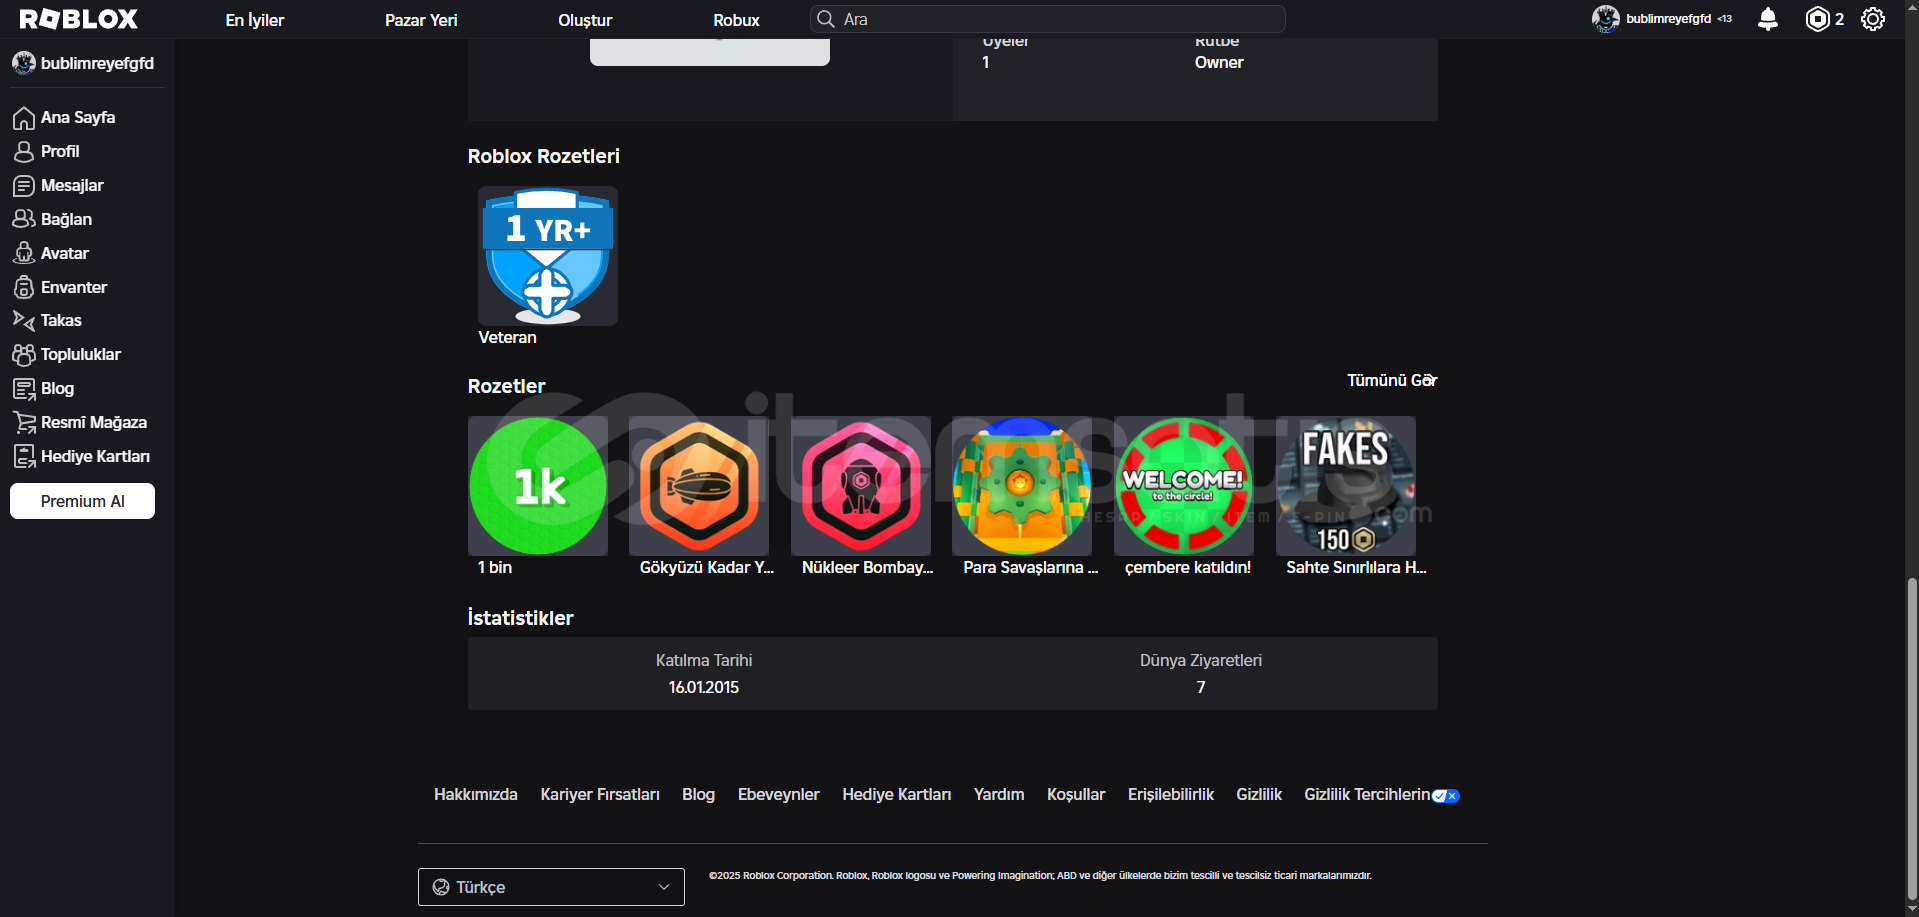Screen dimensions: 1919x917
Task: Click the Topluluklar sidebar label
Action: (81, 355)
